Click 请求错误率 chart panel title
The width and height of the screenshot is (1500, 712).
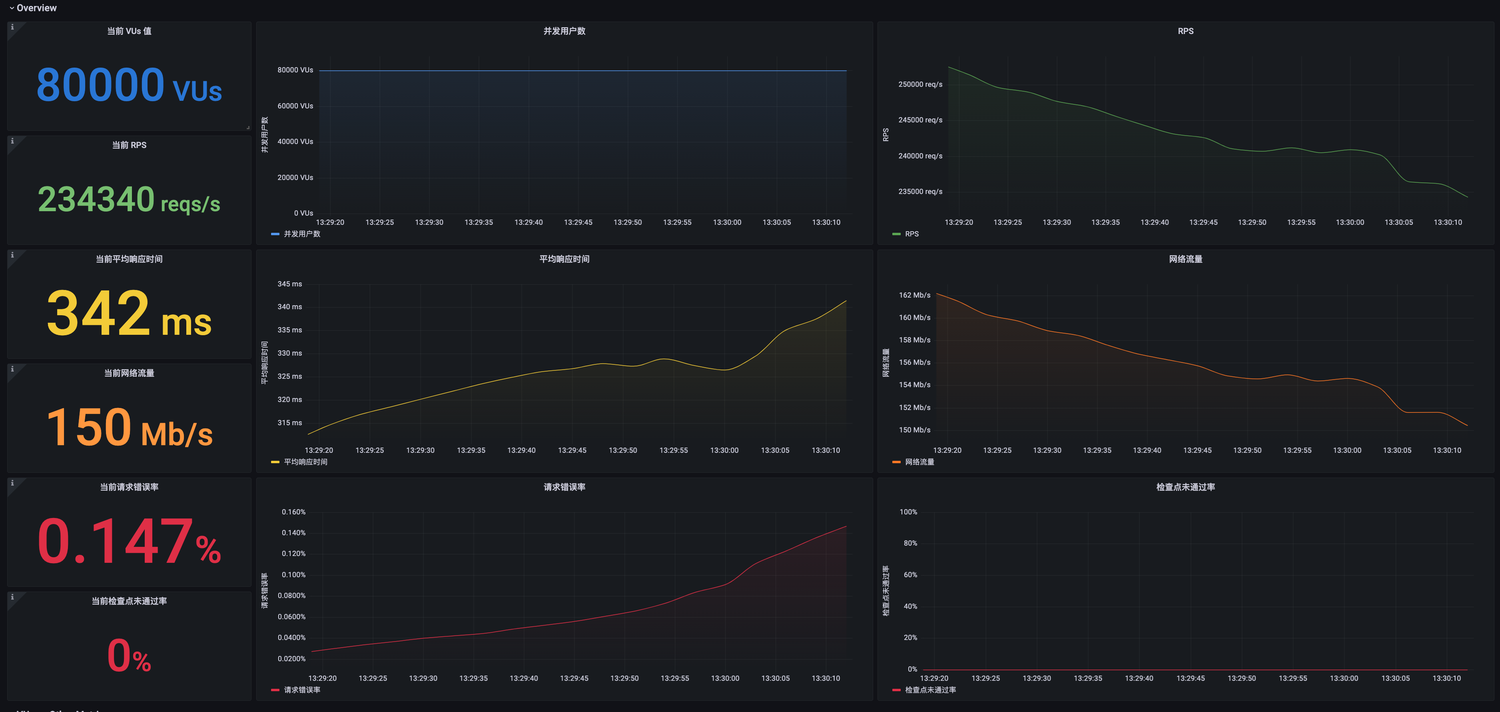(x=564, y=487)
